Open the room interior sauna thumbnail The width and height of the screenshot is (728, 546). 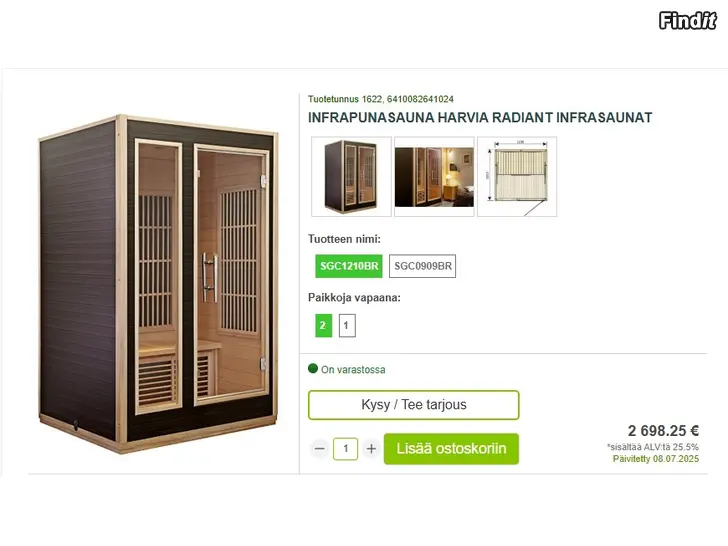pos(434,176)
